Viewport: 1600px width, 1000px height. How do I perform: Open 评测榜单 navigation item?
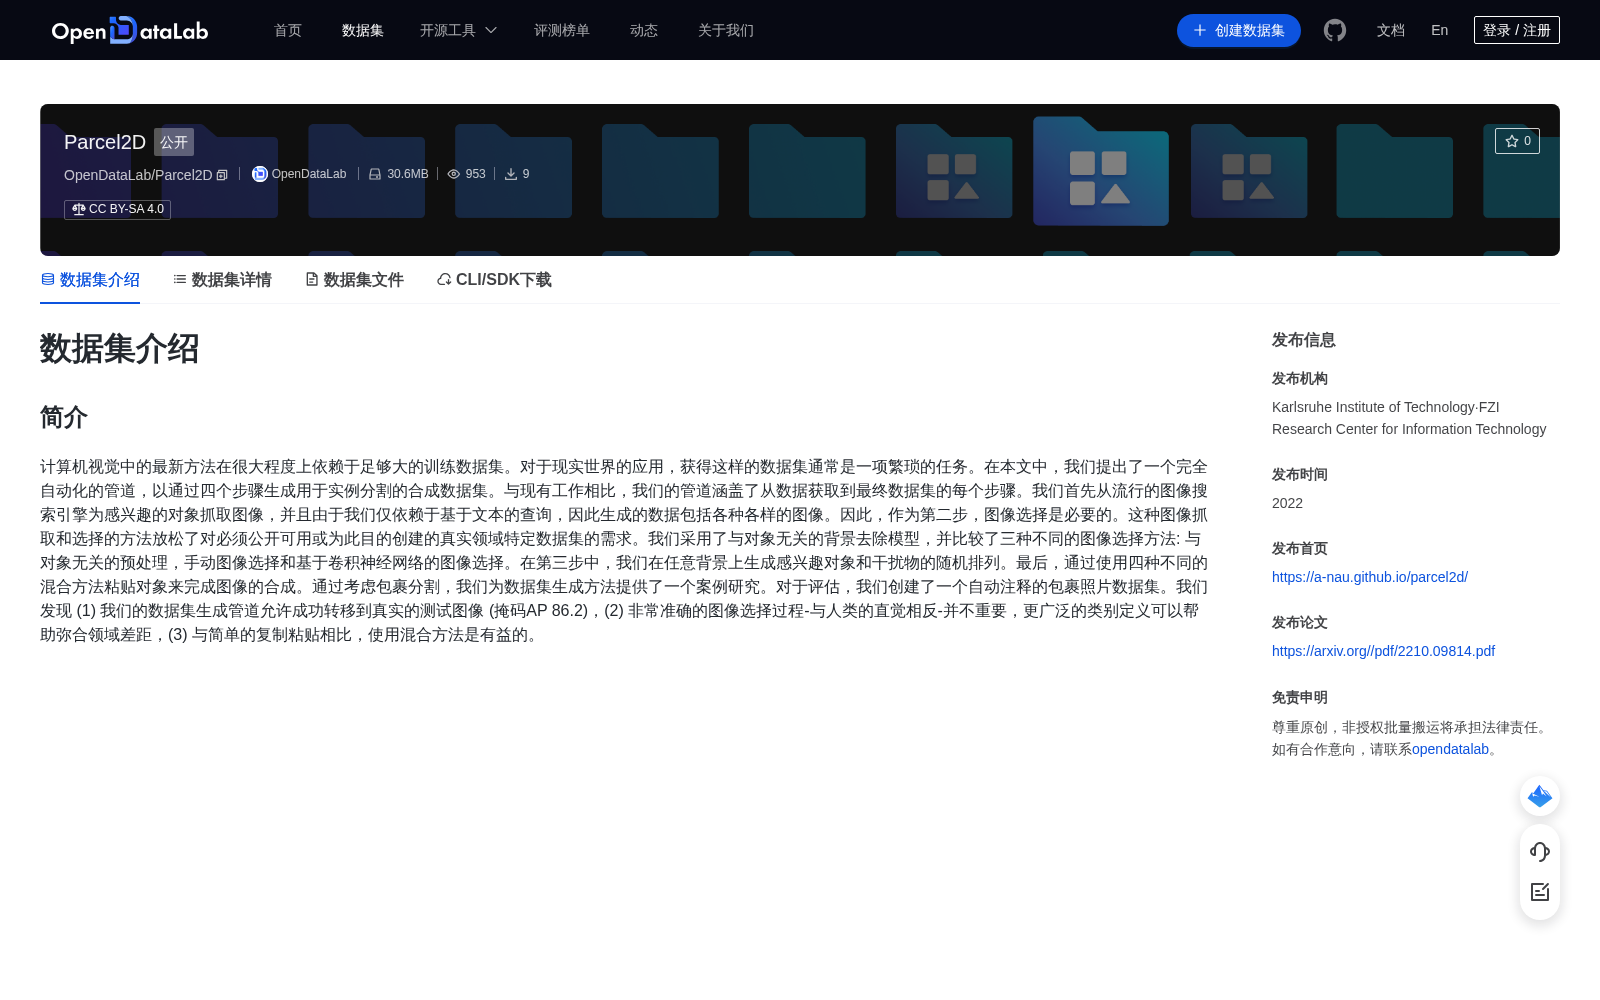point(562,30)
